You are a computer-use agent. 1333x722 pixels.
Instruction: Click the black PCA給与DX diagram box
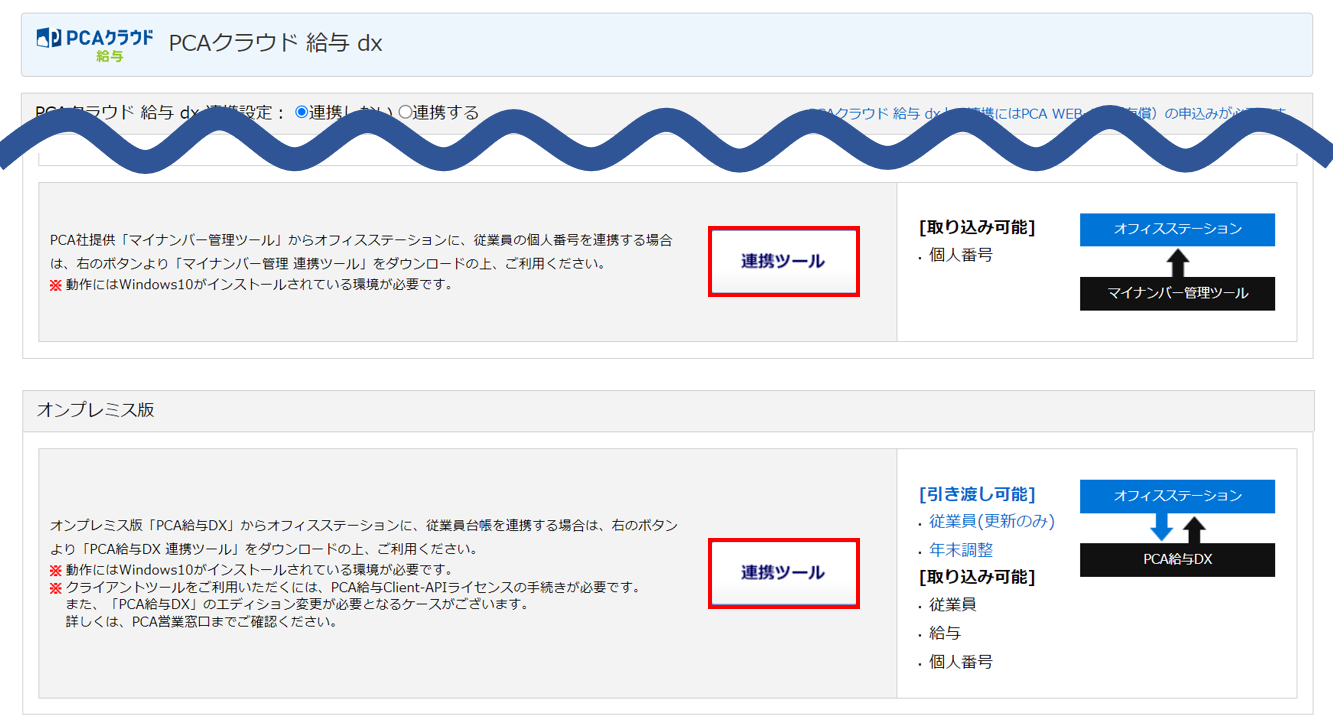1177,559
